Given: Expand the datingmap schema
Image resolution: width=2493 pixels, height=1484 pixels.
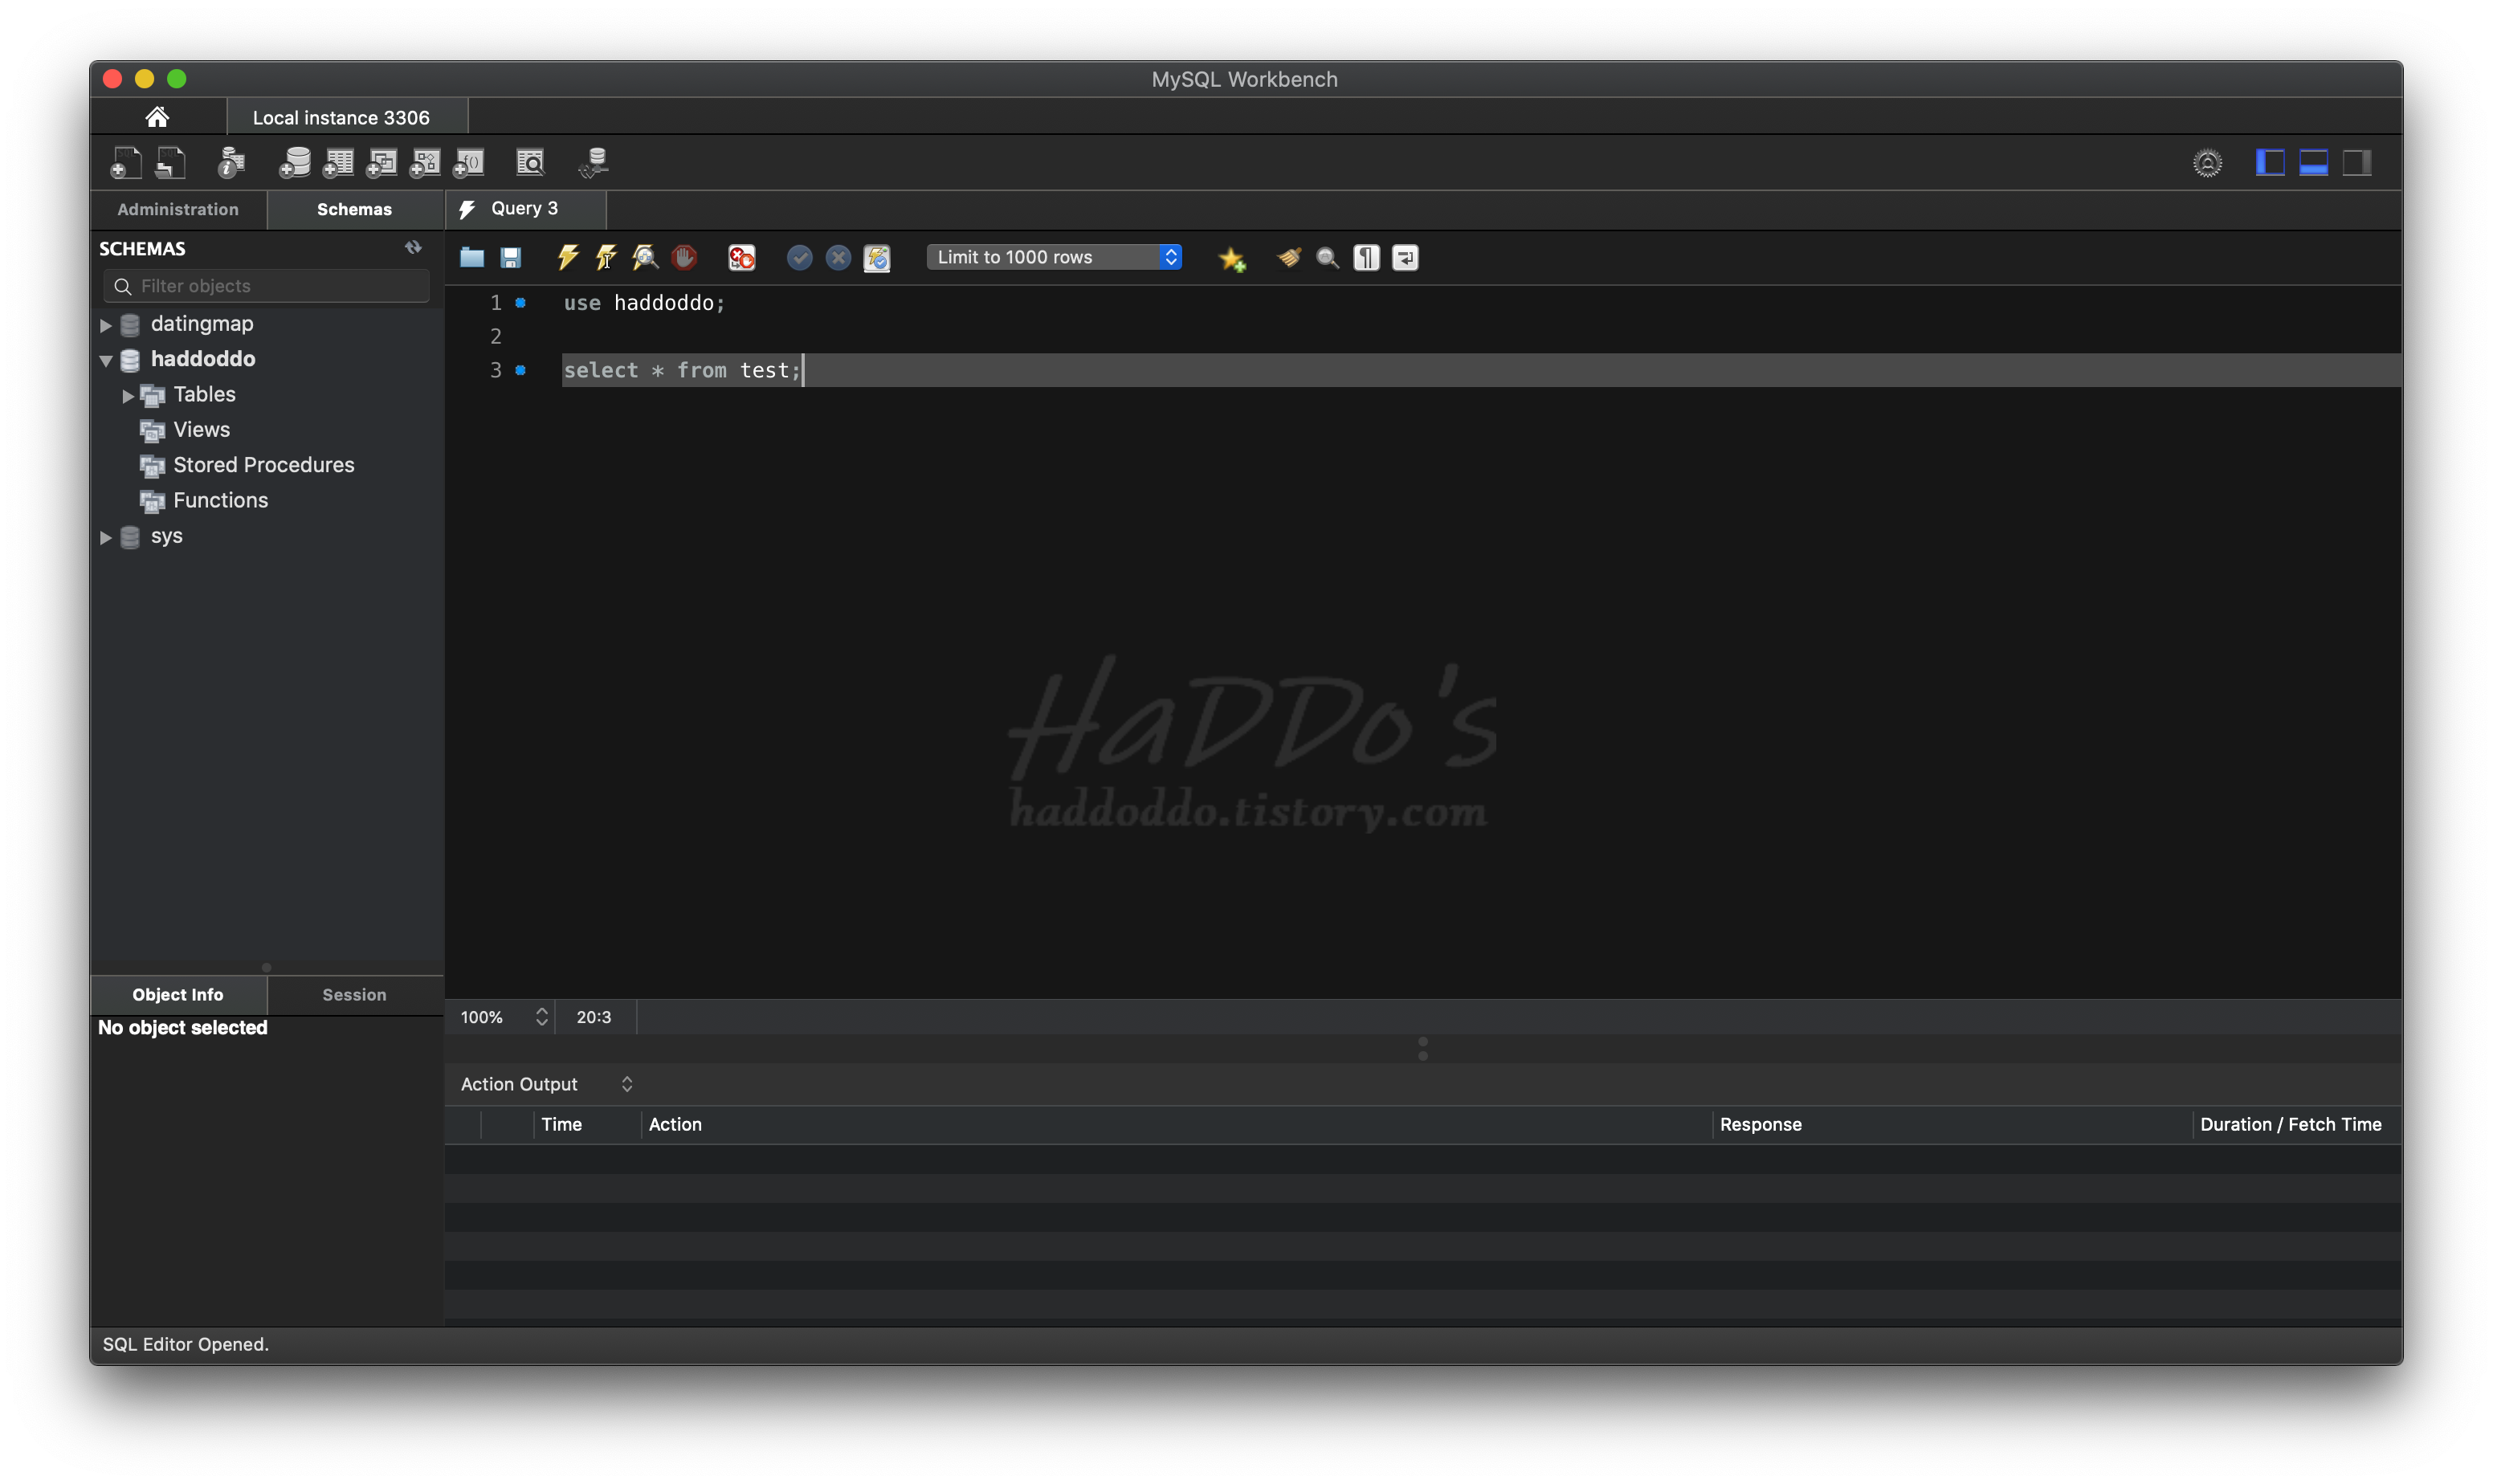Looking at the screenshot, I should [106, 325].
